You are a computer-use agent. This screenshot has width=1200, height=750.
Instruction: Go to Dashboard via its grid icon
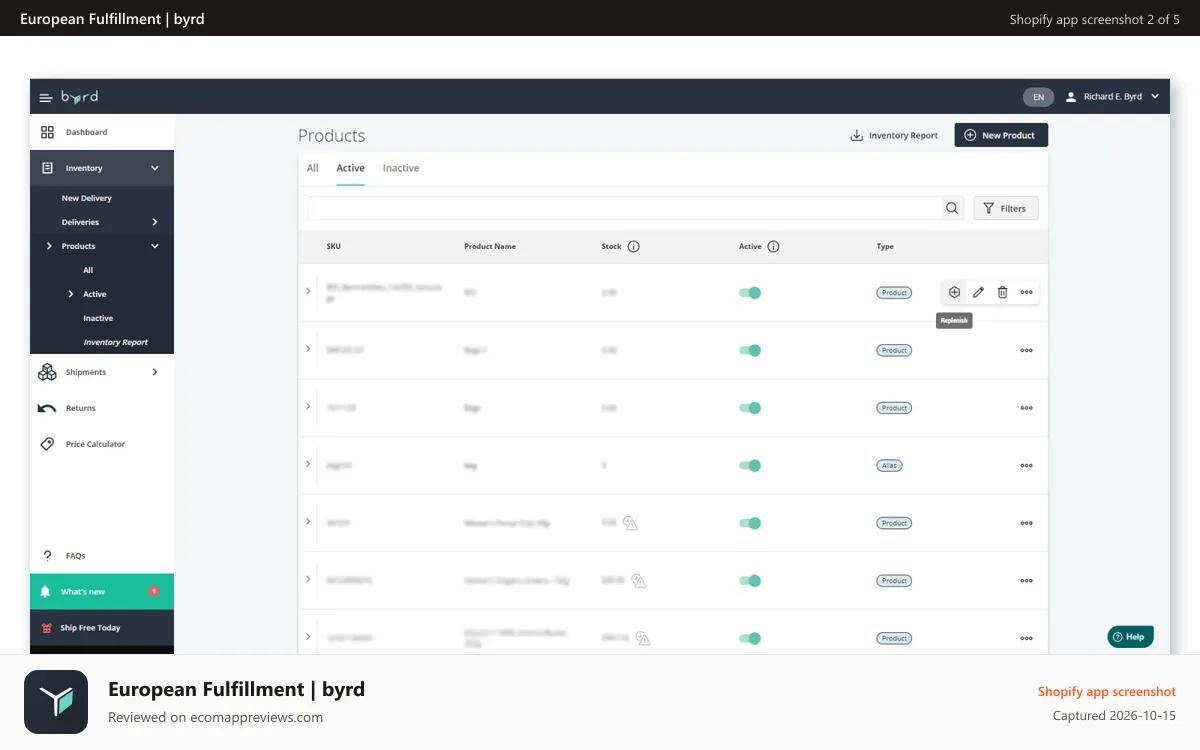[47, 132]
